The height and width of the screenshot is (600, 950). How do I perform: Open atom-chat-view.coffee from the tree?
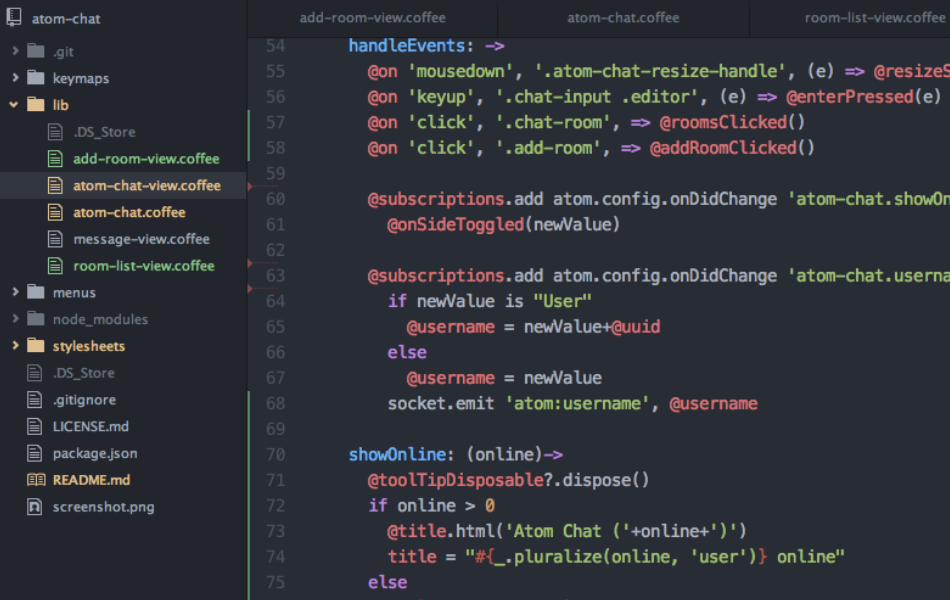click(147, 185)
